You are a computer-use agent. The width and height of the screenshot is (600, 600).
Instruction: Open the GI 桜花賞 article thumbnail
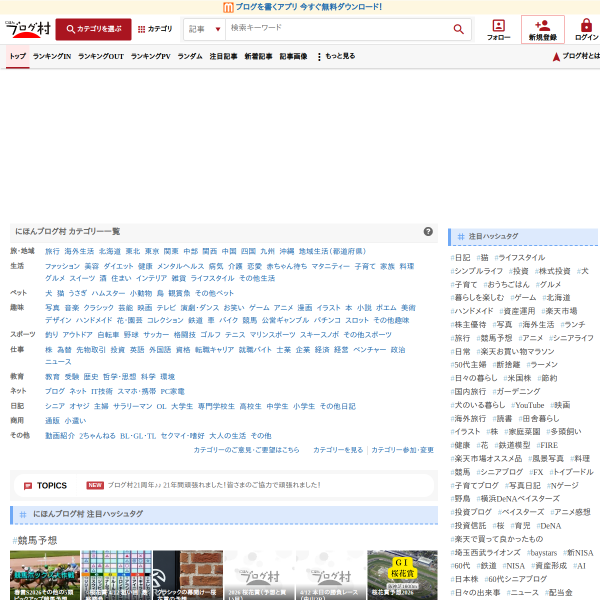(402, 575)
